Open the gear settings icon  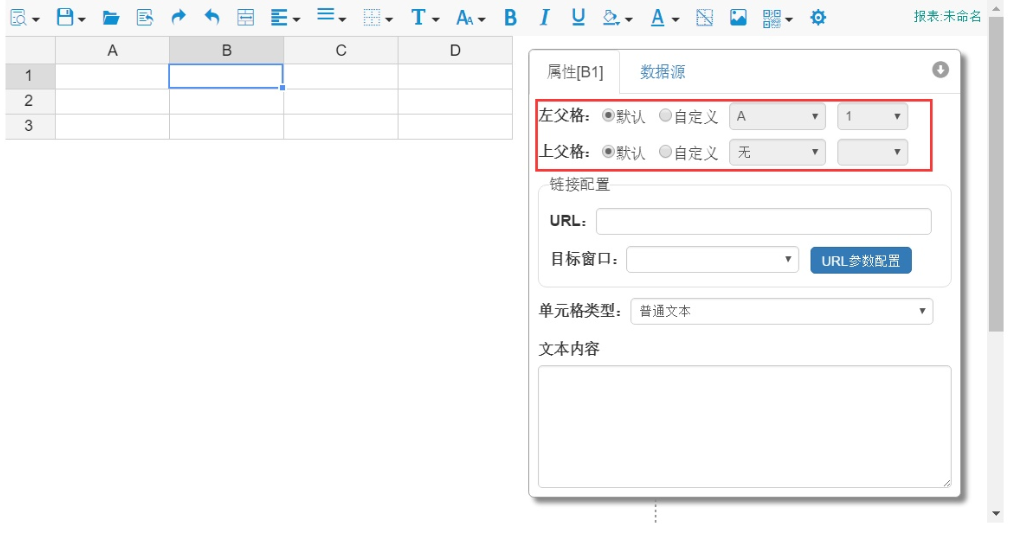point(818,17)
